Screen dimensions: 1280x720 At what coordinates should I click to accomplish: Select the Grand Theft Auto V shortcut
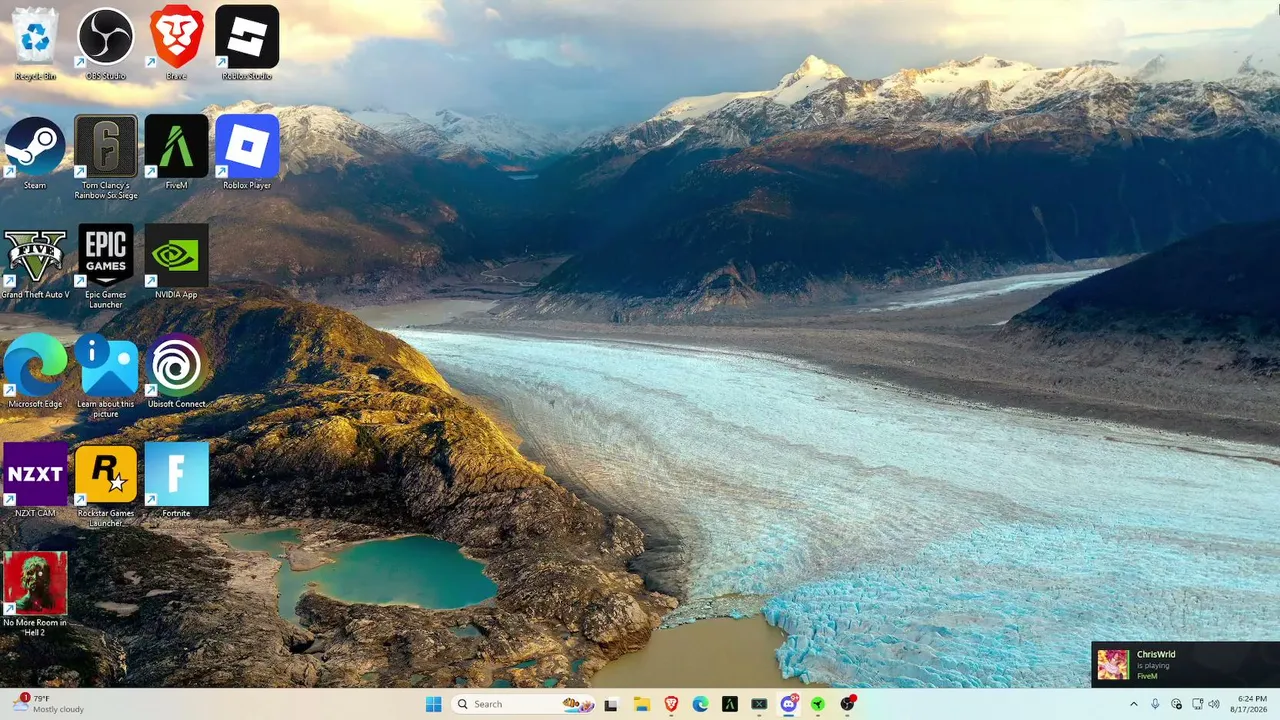(x=35, y=262)
